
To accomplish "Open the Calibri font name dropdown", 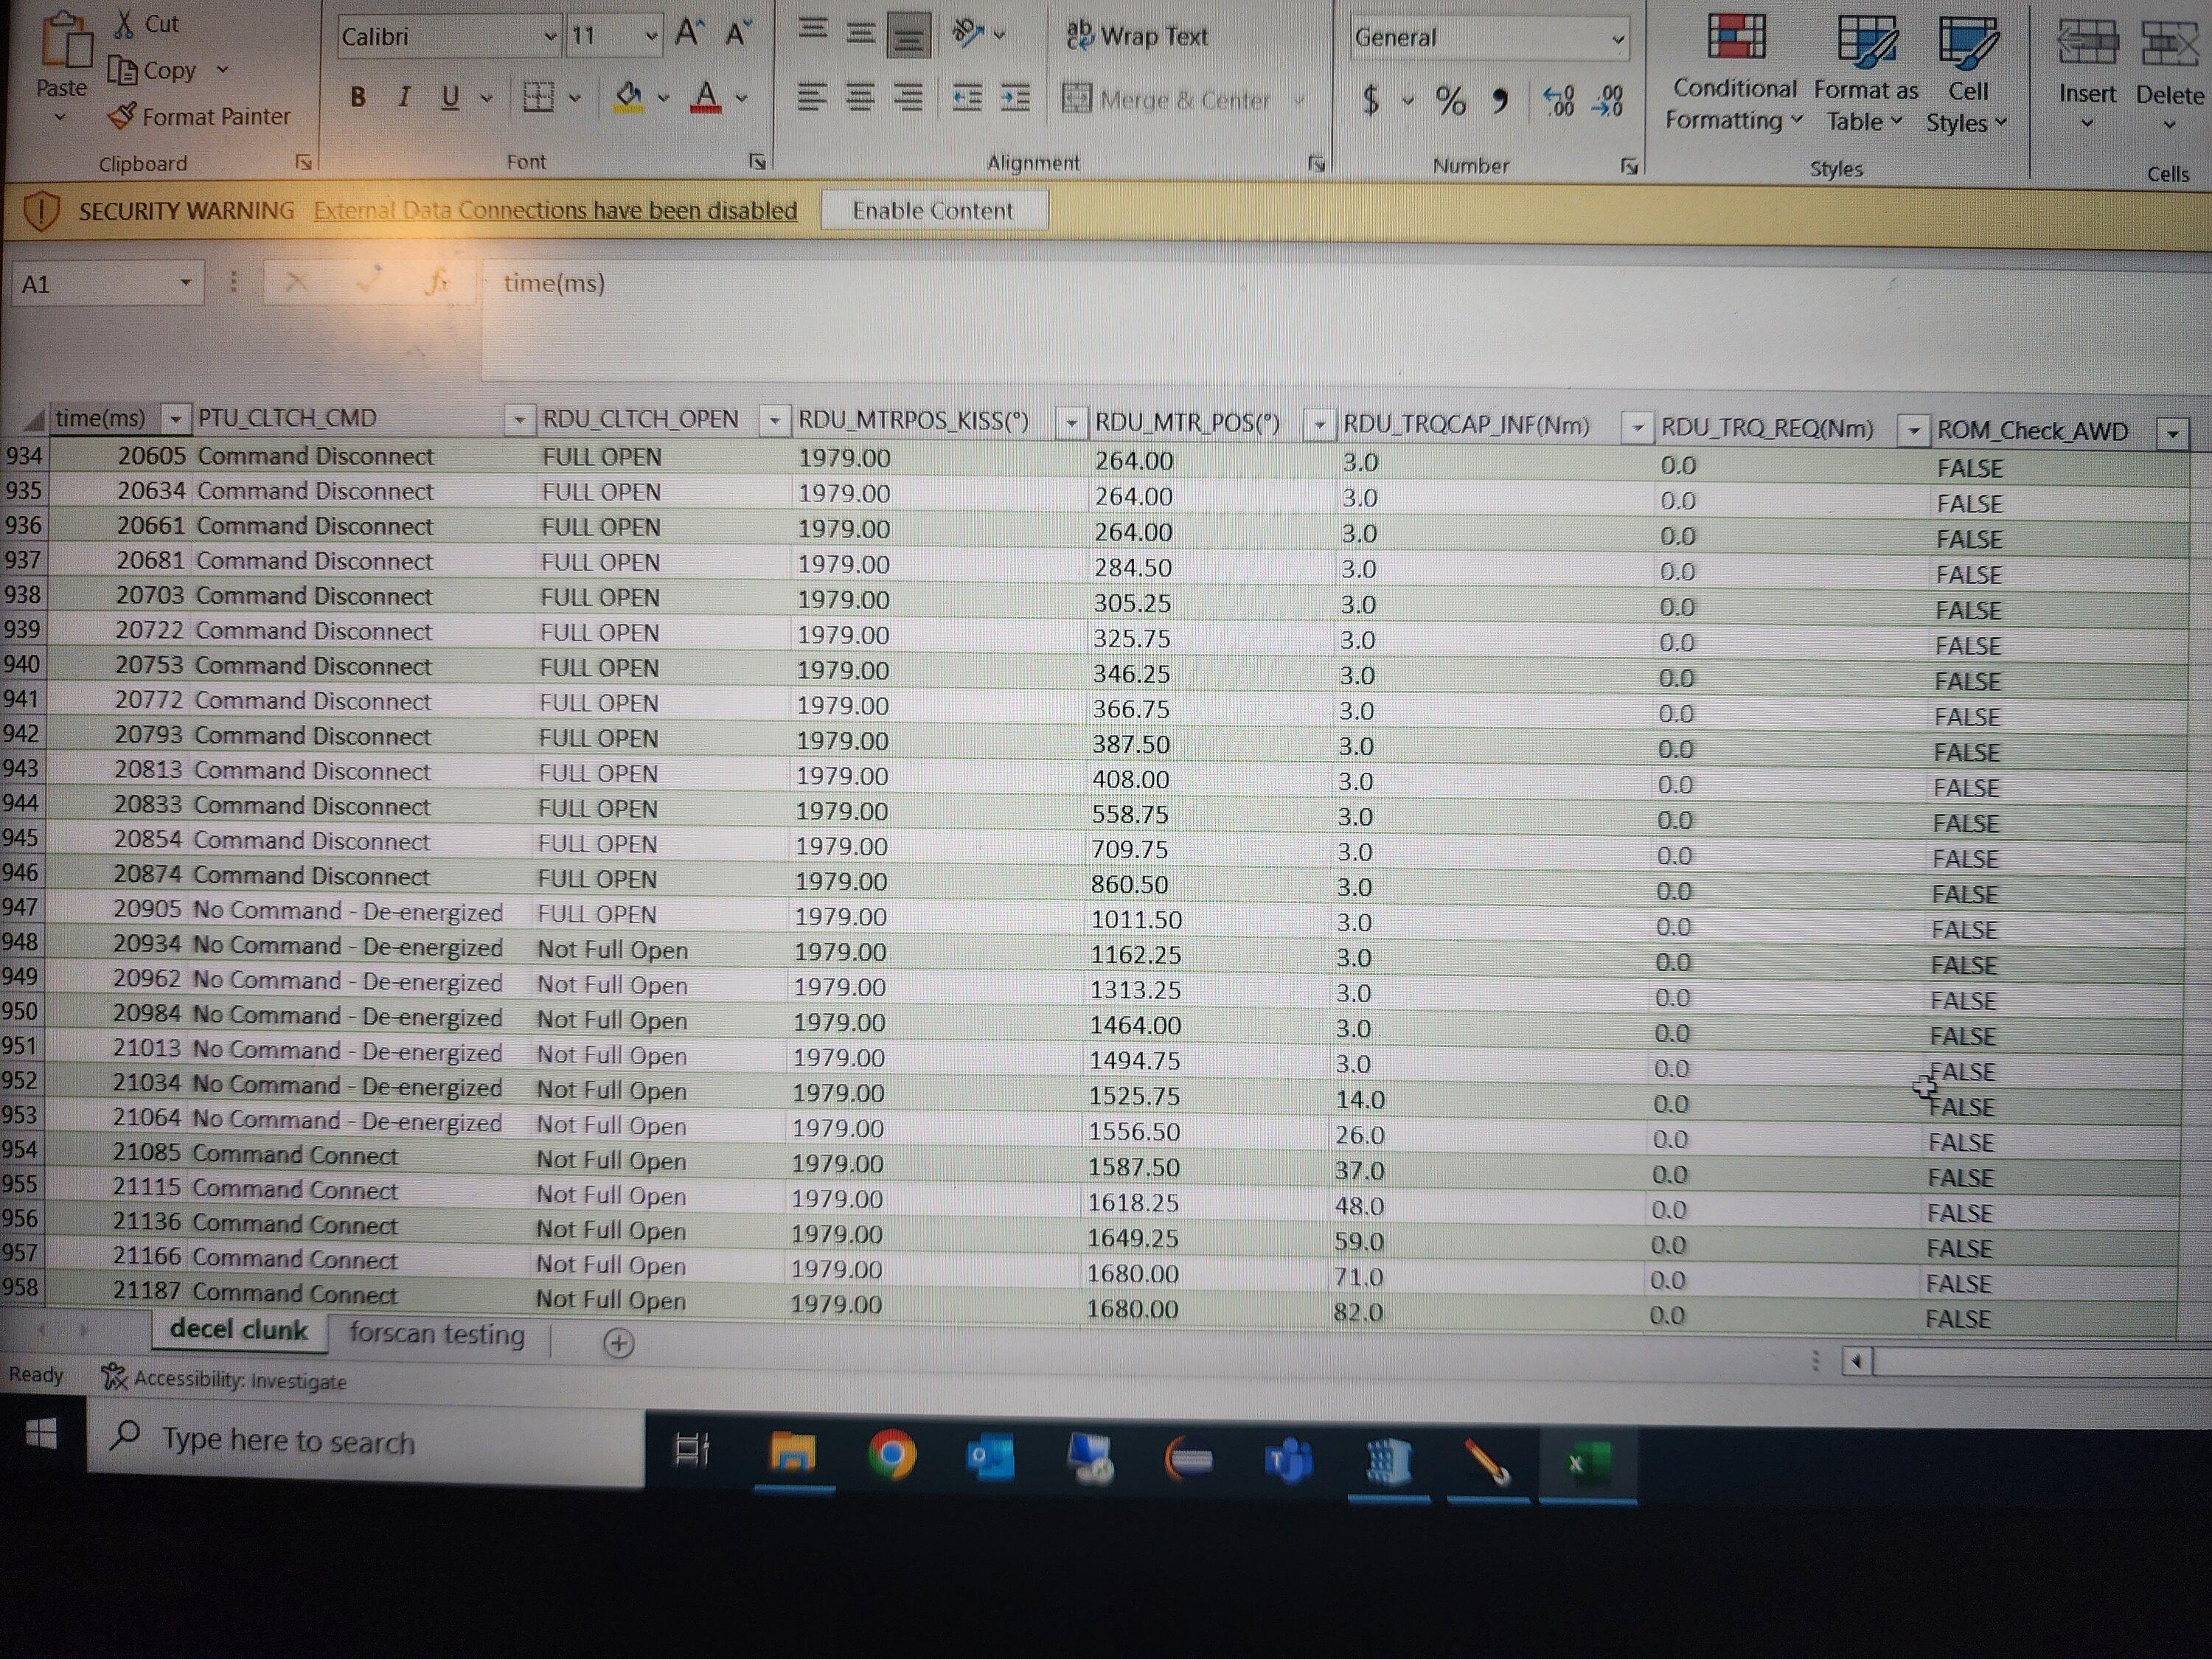I will pos(550,37).
